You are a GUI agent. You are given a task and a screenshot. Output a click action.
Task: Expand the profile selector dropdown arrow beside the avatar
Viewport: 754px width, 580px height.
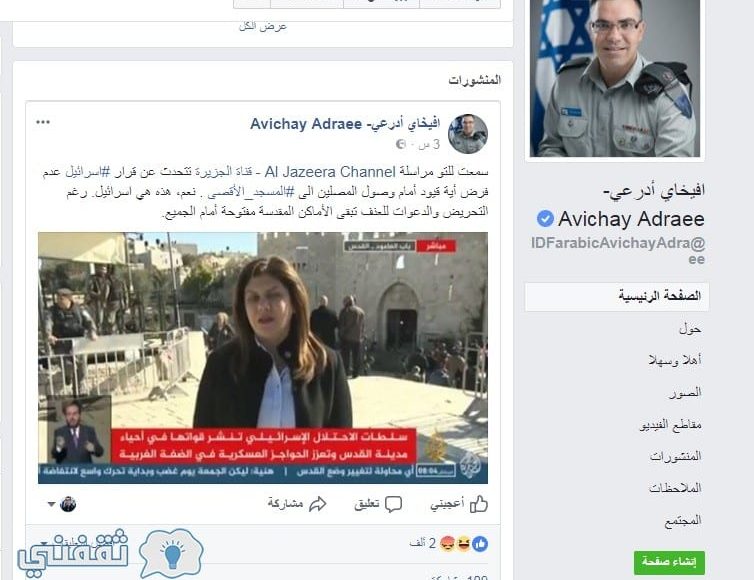[x=51, y=504]
